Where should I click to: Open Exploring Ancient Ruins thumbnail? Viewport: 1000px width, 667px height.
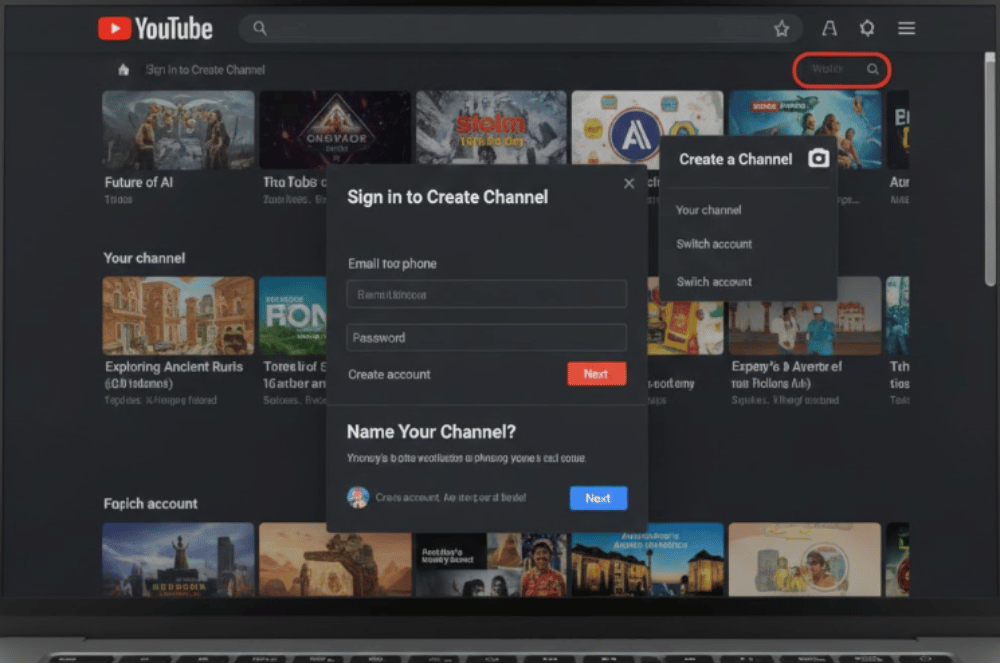coord(178,316)
